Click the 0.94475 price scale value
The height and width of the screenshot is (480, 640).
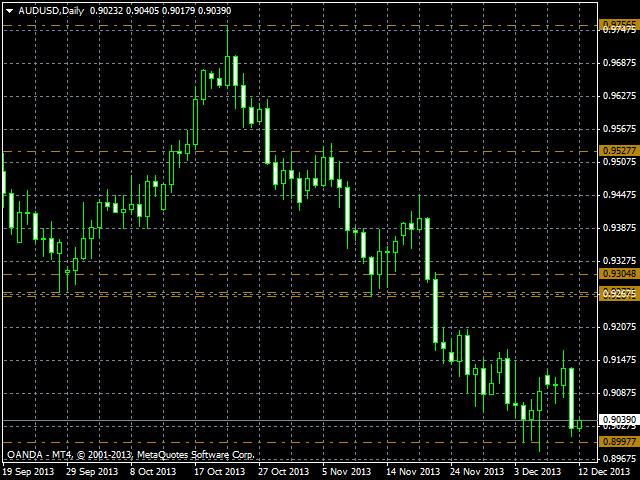click(618, 195)
